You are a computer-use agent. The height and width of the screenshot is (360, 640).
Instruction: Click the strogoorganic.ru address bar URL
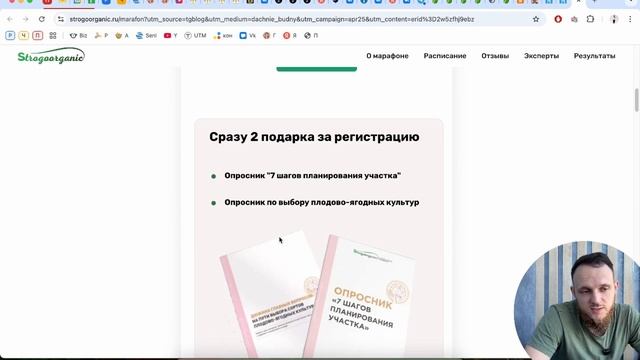(271, 19)
